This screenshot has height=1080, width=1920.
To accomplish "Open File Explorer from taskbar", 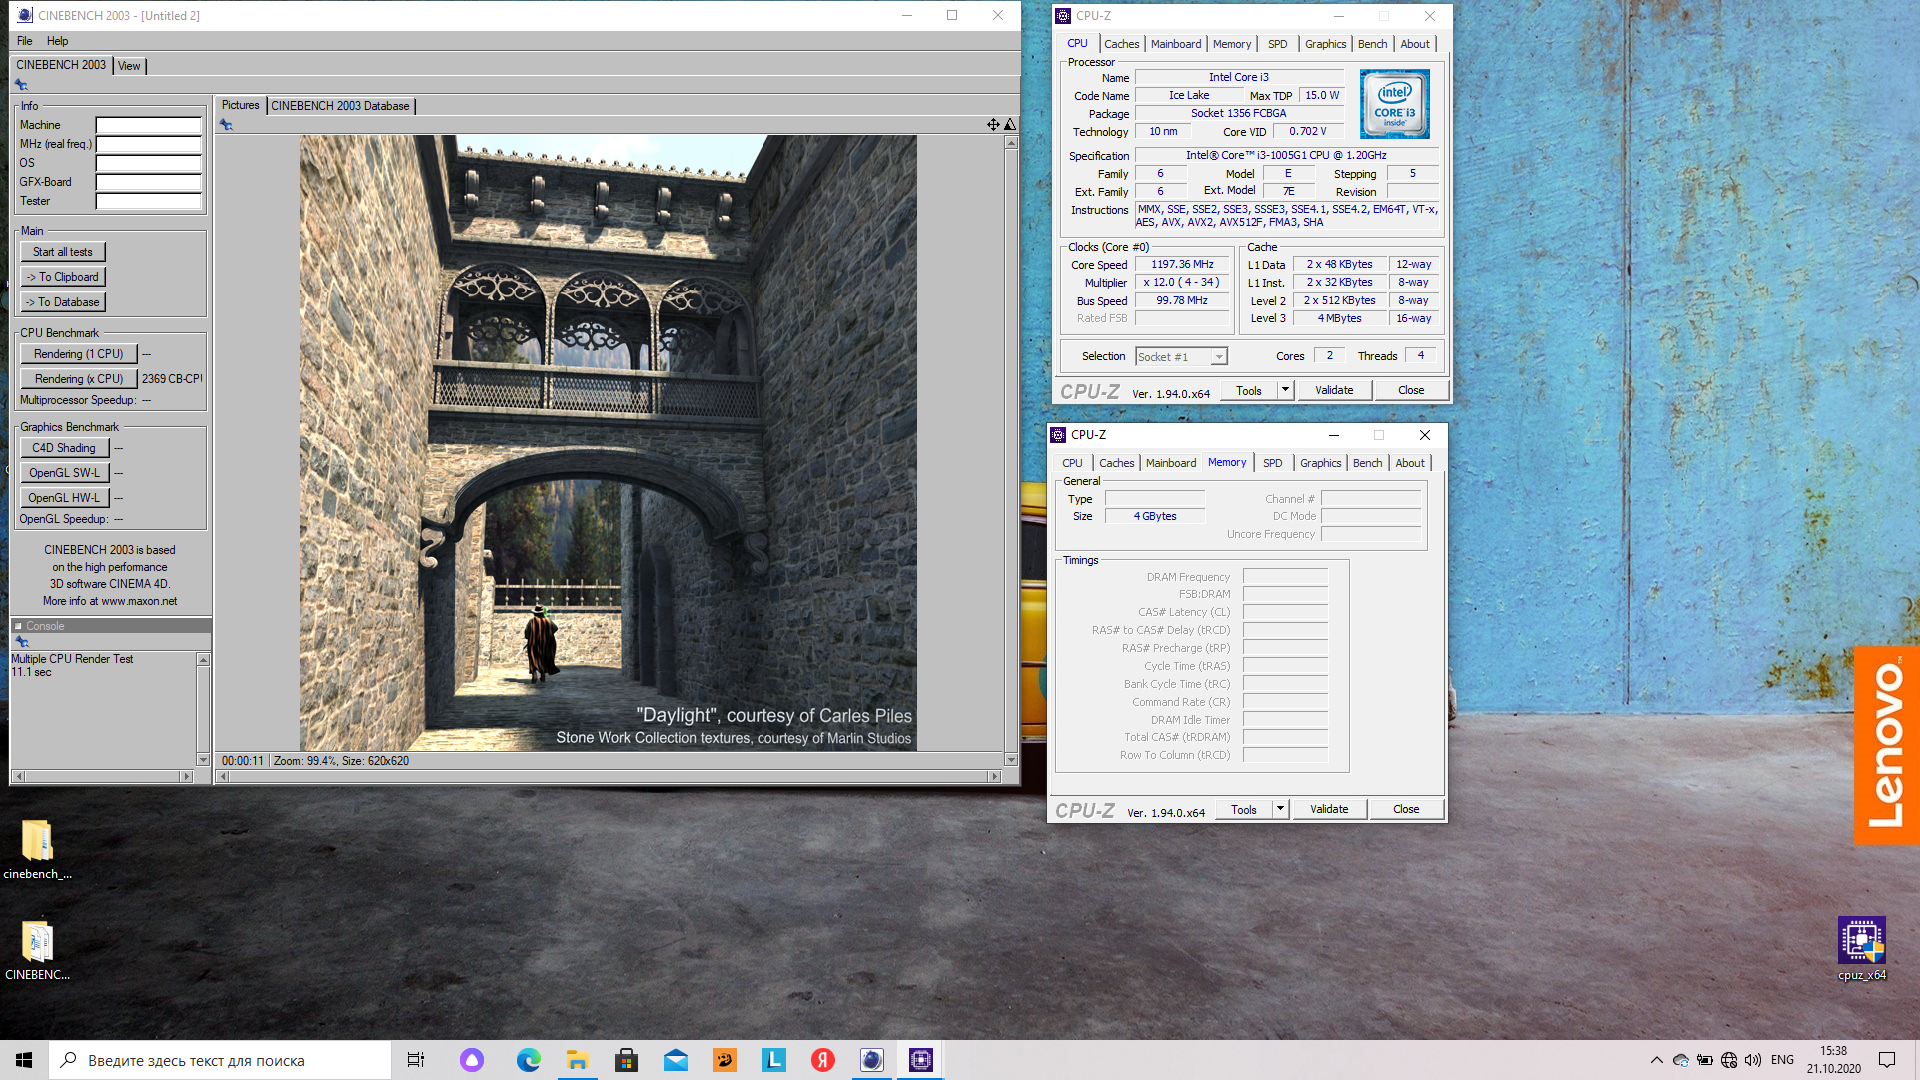I will [x=577, y=1060].
